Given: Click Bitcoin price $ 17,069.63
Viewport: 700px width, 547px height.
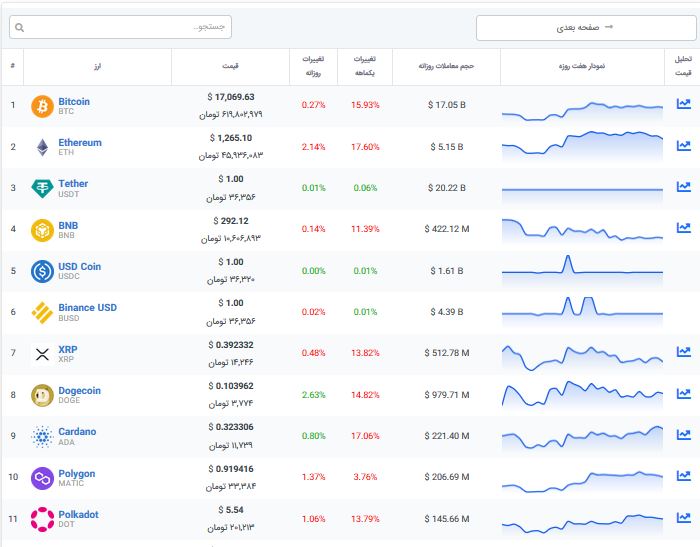Looking at the screenshot, I should (x=230, y=97).
